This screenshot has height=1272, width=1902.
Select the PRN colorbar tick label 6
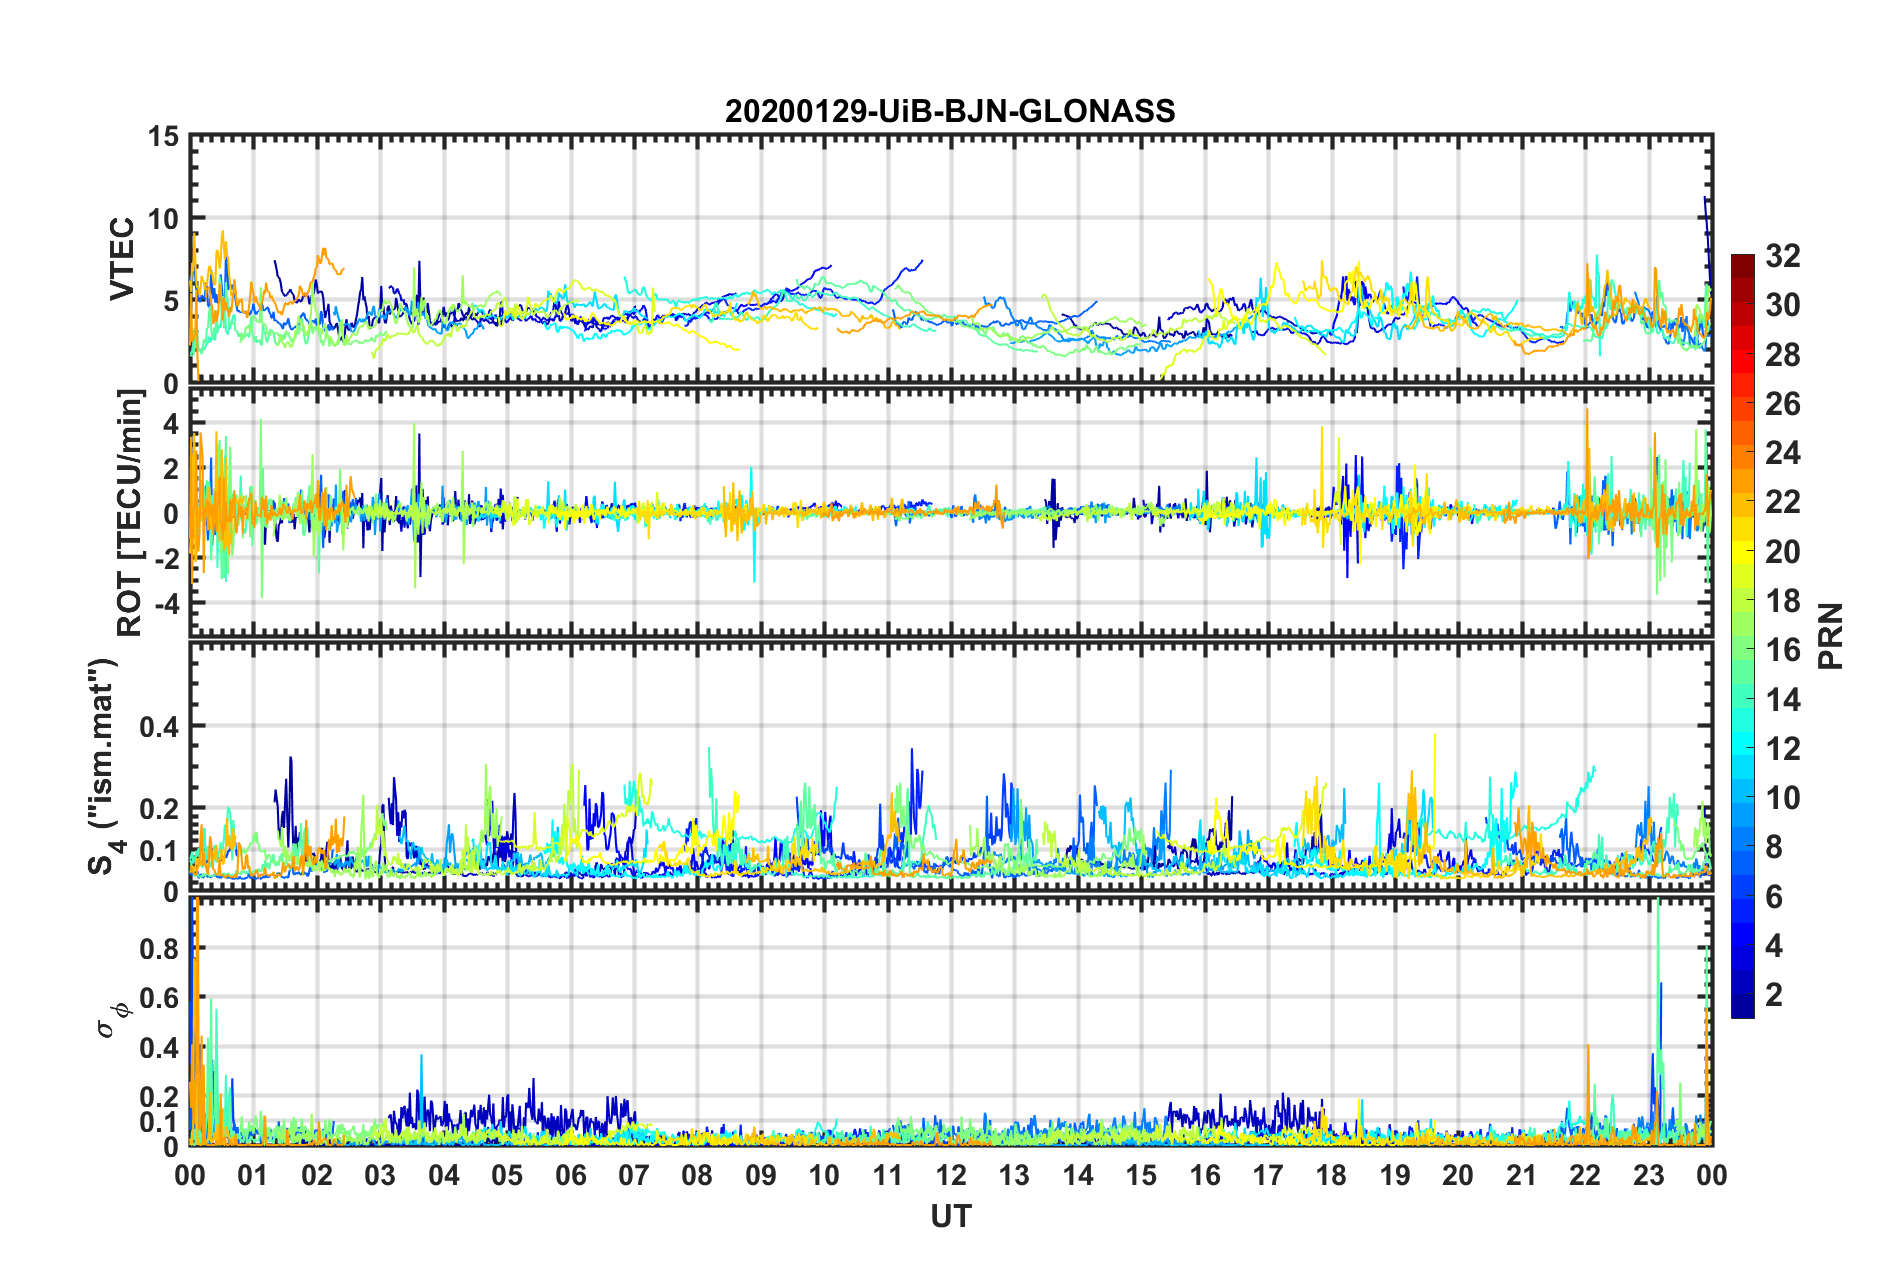pyautogui.click(x=1774, y=897)
